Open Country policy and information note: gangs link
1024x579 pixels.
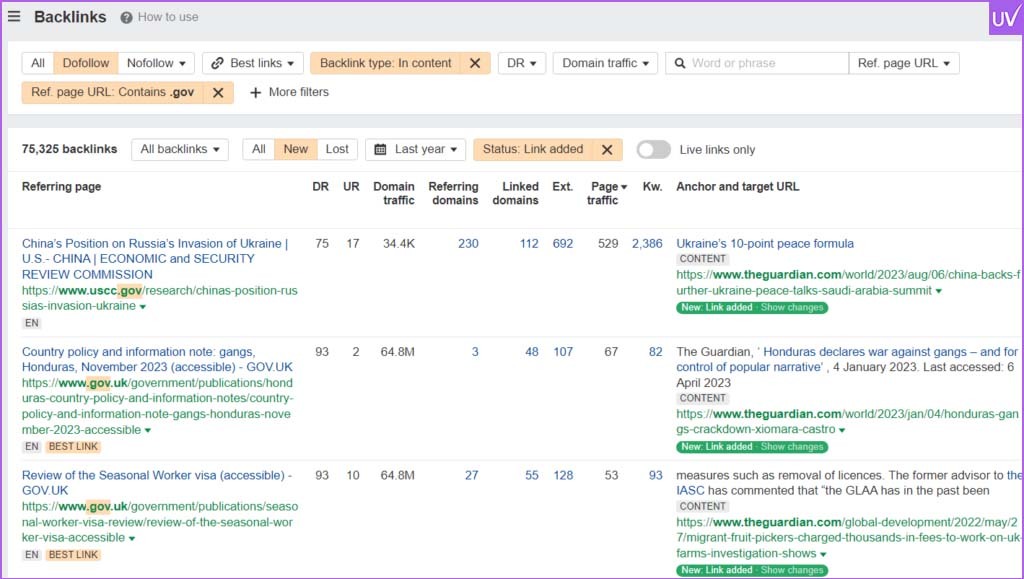click(x=157, y=360)
